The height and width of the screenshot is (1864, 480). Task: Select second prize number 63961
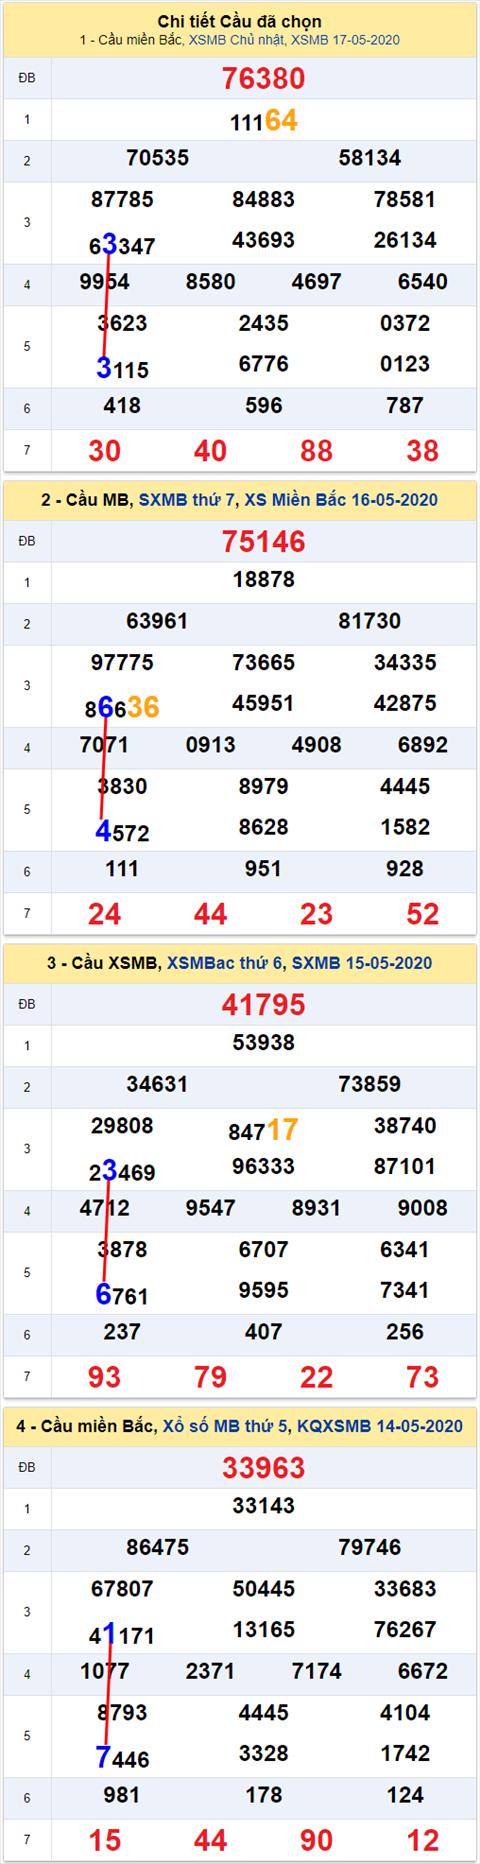[x=158, y=621]
